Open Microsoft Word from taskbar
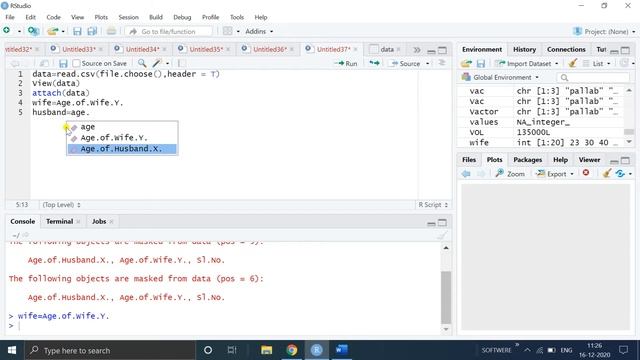This screenshot has height=360, width=640. [x=341, y=350]
